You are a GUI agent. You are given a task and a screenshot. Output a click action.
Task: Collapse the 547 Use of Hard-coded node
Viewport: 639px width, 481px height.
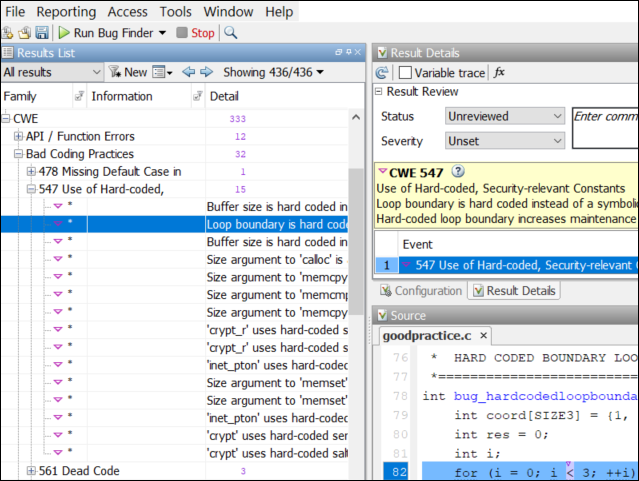pyautogui.click(x=31, y=189)
